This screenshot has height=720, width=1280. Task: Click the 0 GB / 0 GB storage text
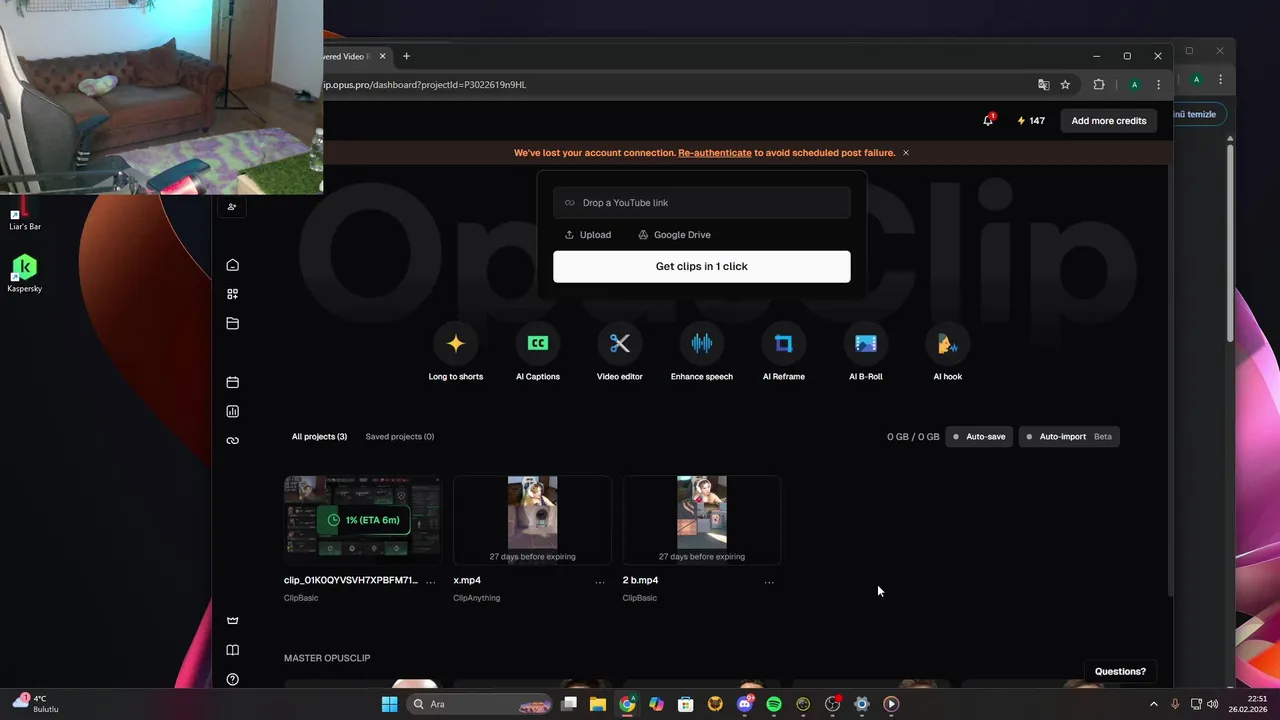[913, 437]
